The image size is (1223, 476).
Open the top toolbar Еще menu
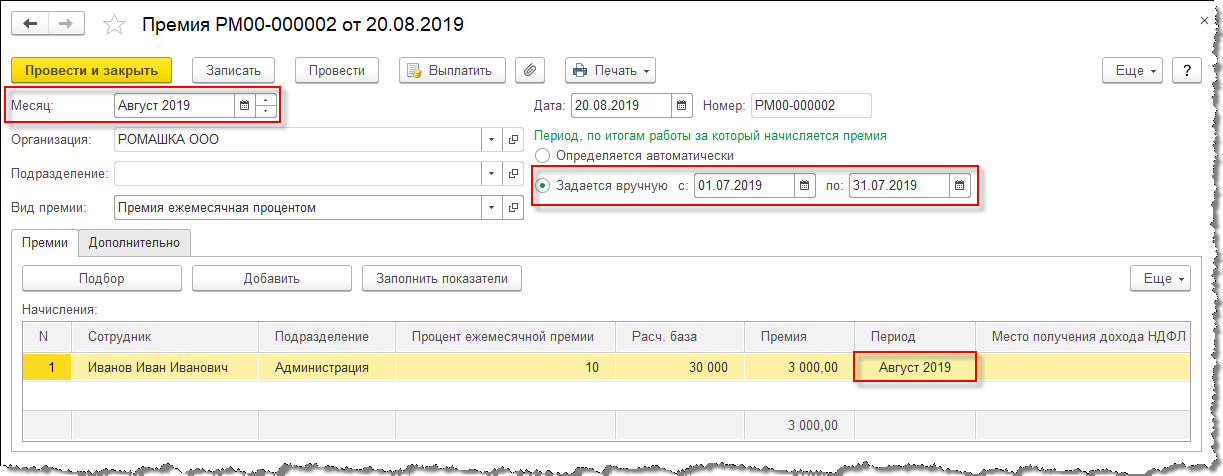point(1134,70)
